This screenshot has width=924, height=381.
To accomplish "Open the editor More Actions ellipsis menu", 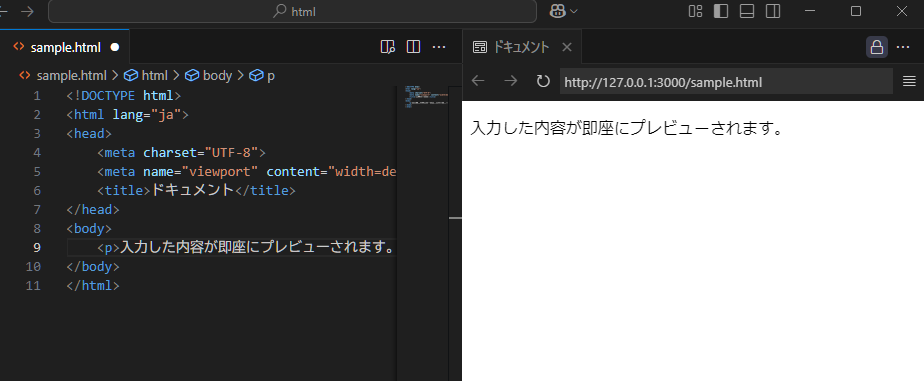I will click(x=439, y=47).
